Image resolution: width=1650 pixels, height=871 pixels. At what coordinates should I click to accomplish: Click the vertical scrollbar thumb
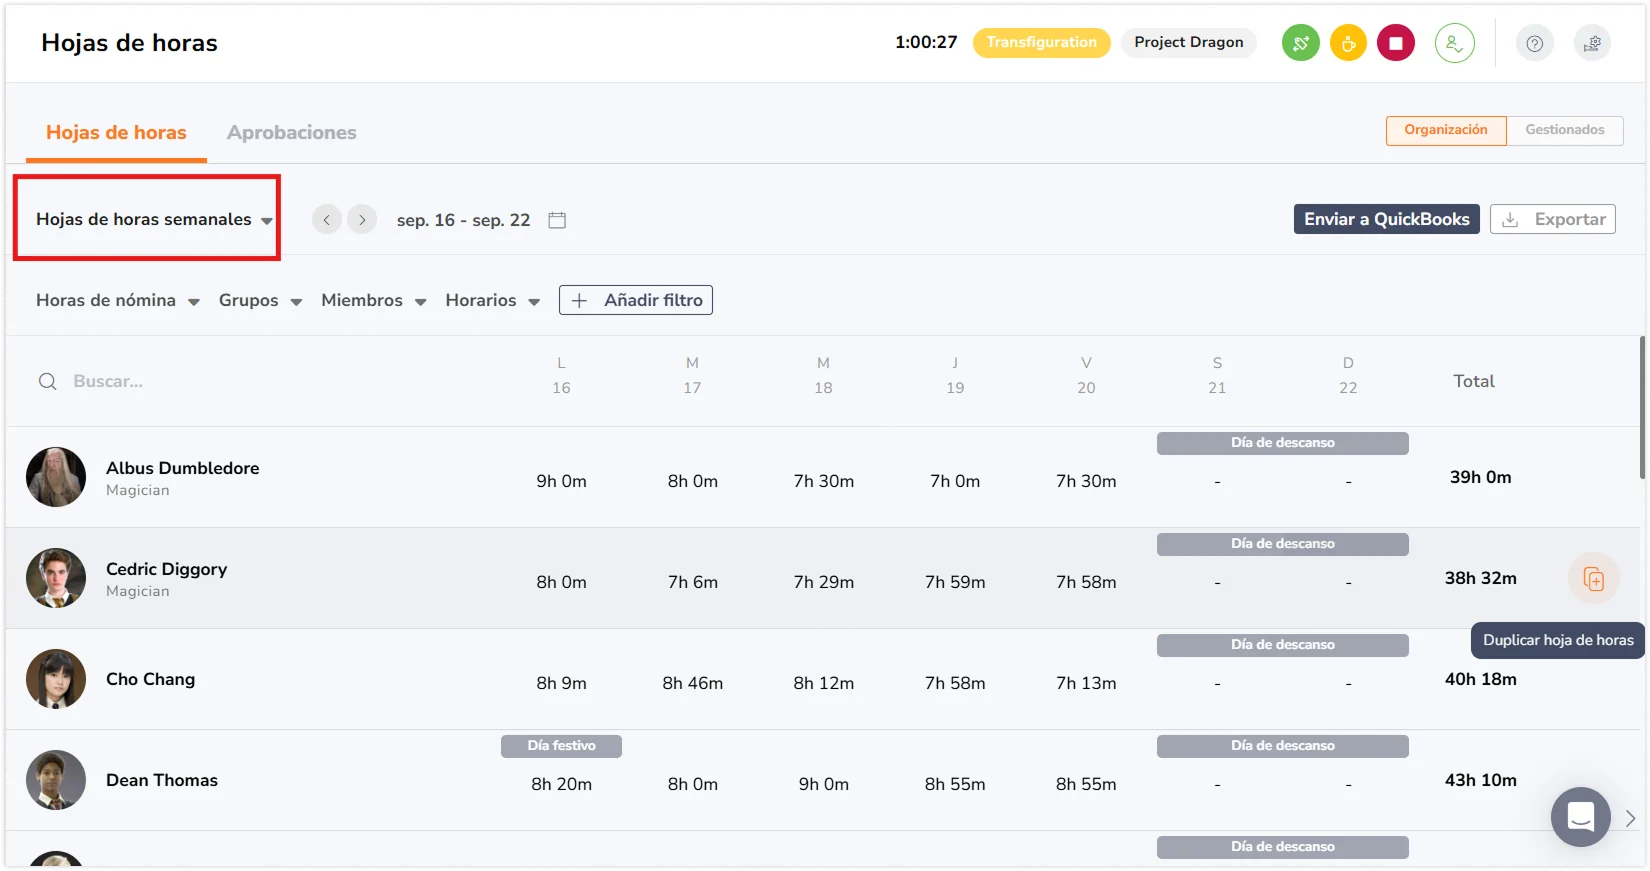pyautogui.click(x=1642, y=407)
